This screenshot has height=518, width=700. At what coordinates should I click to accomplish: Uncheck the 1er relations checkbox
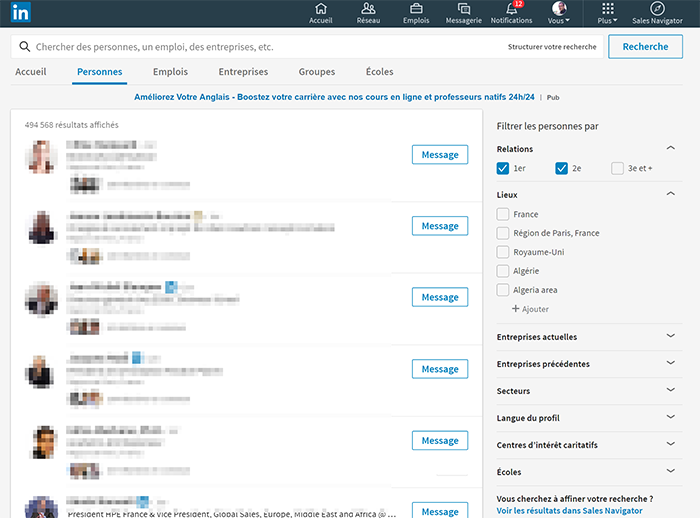(503, 168)
